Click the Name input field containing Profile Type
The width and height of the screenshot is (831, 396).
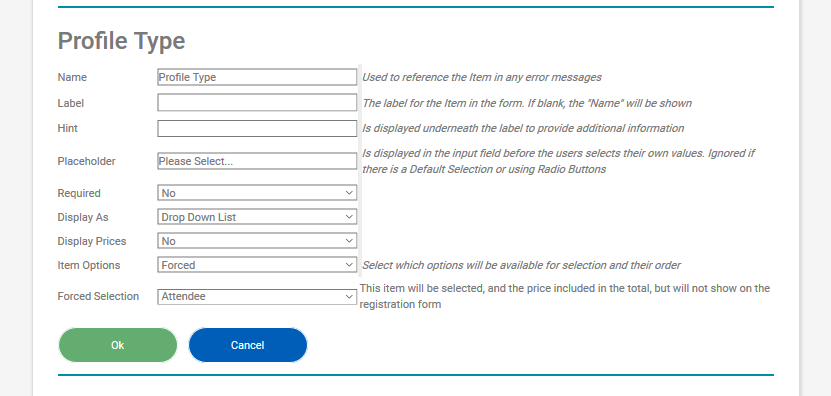click(257, 77)
